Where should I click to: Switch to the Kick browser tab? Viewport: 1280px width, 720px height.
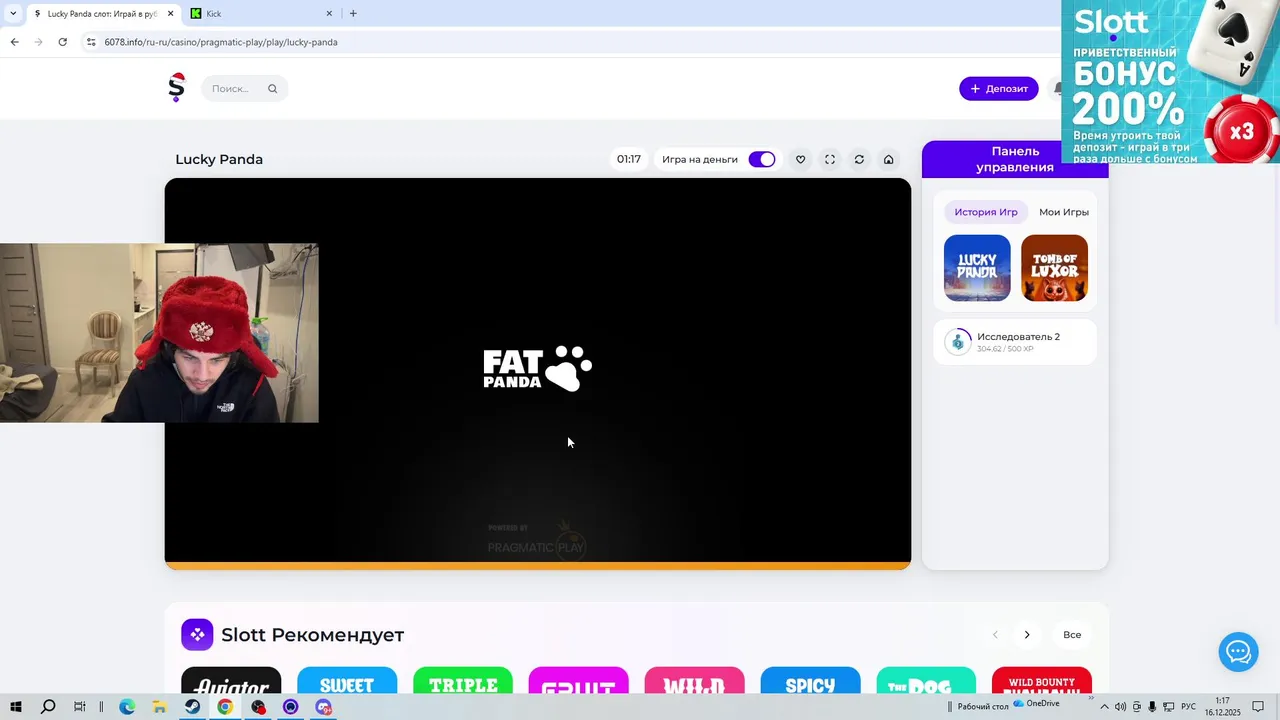tap(260, 14)
